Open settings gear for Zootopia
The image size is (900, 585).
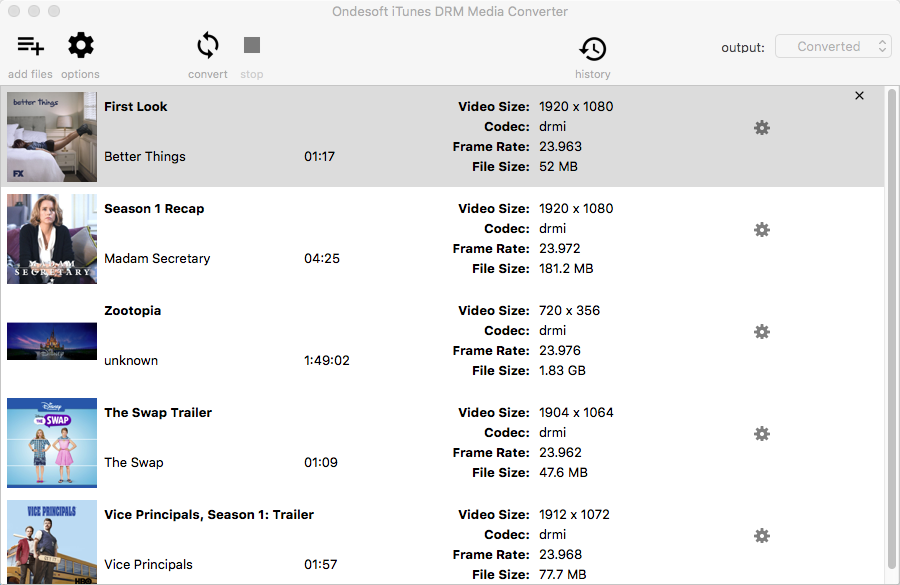click(762, 331)
